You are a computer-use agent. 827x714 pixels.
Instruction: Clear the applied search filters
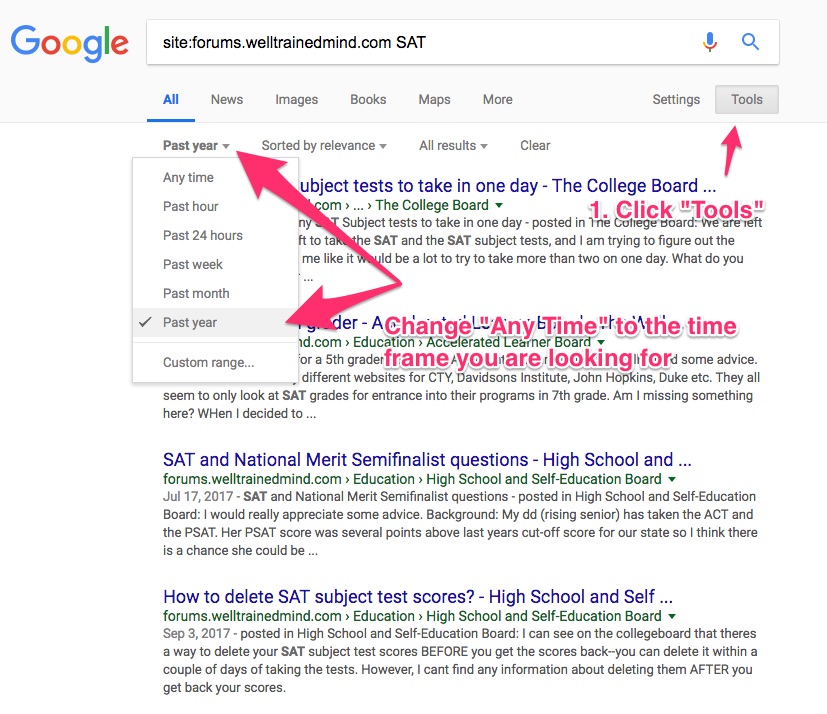(535, 146)
